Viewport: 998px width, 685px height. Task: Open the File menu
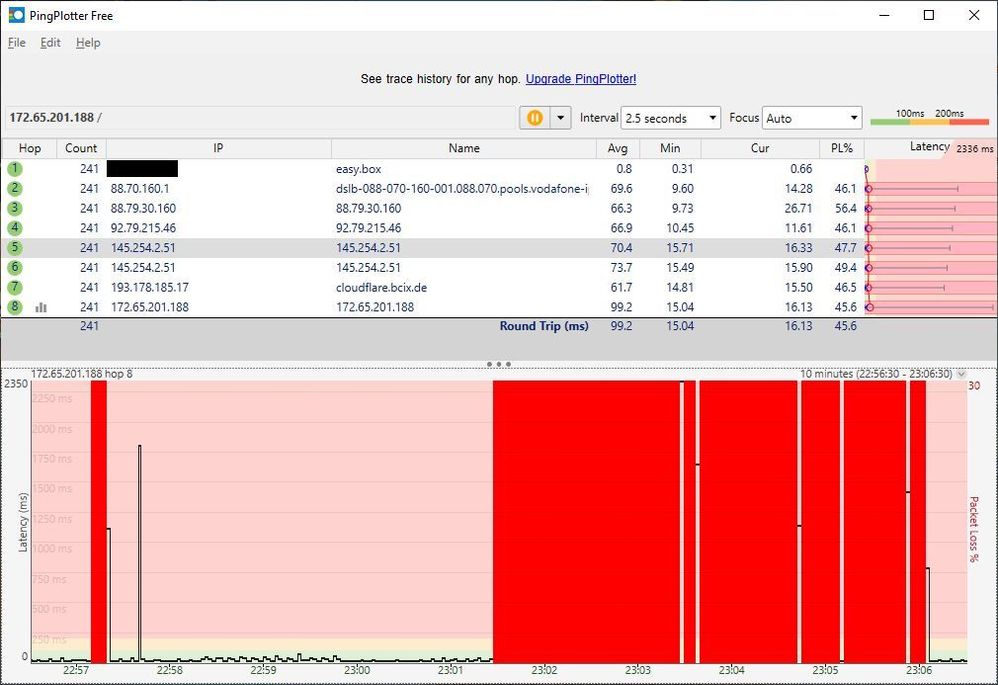(x=17, y=43)
